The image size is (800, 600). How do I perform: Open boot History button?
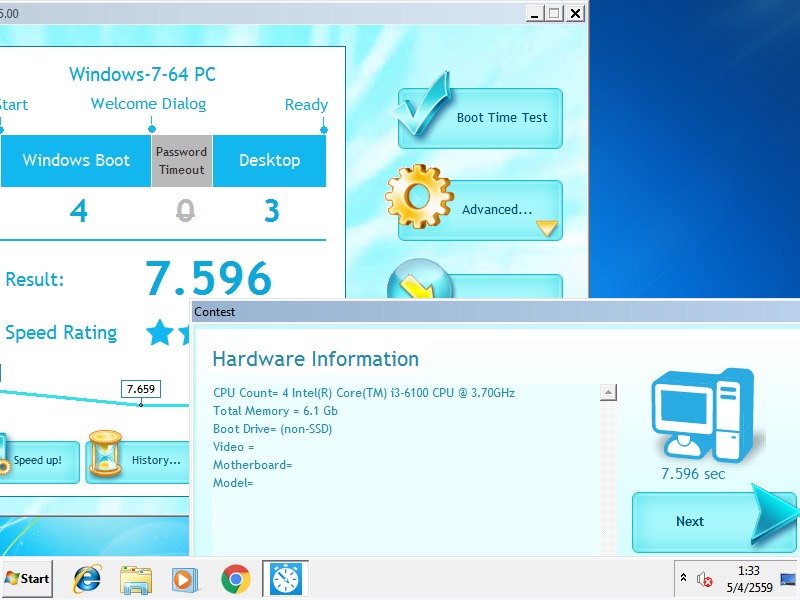tap(138, 462)
